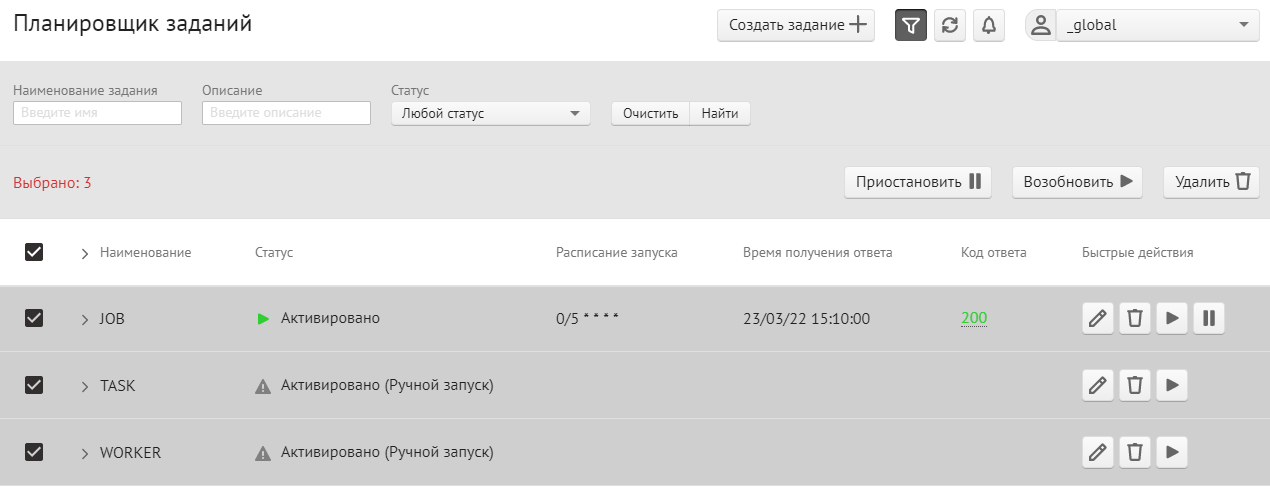Click the filter funnel icon

(x=910, y=26)
